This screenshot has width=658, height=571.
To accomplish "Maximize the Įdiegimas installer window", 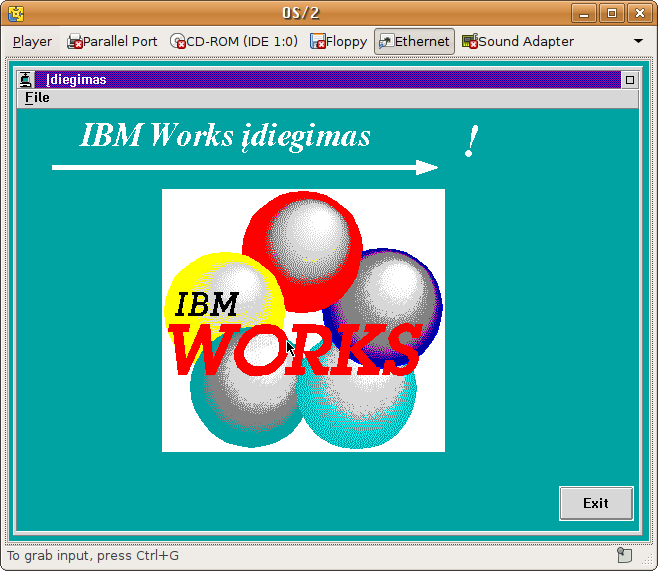I will point(629,80).
